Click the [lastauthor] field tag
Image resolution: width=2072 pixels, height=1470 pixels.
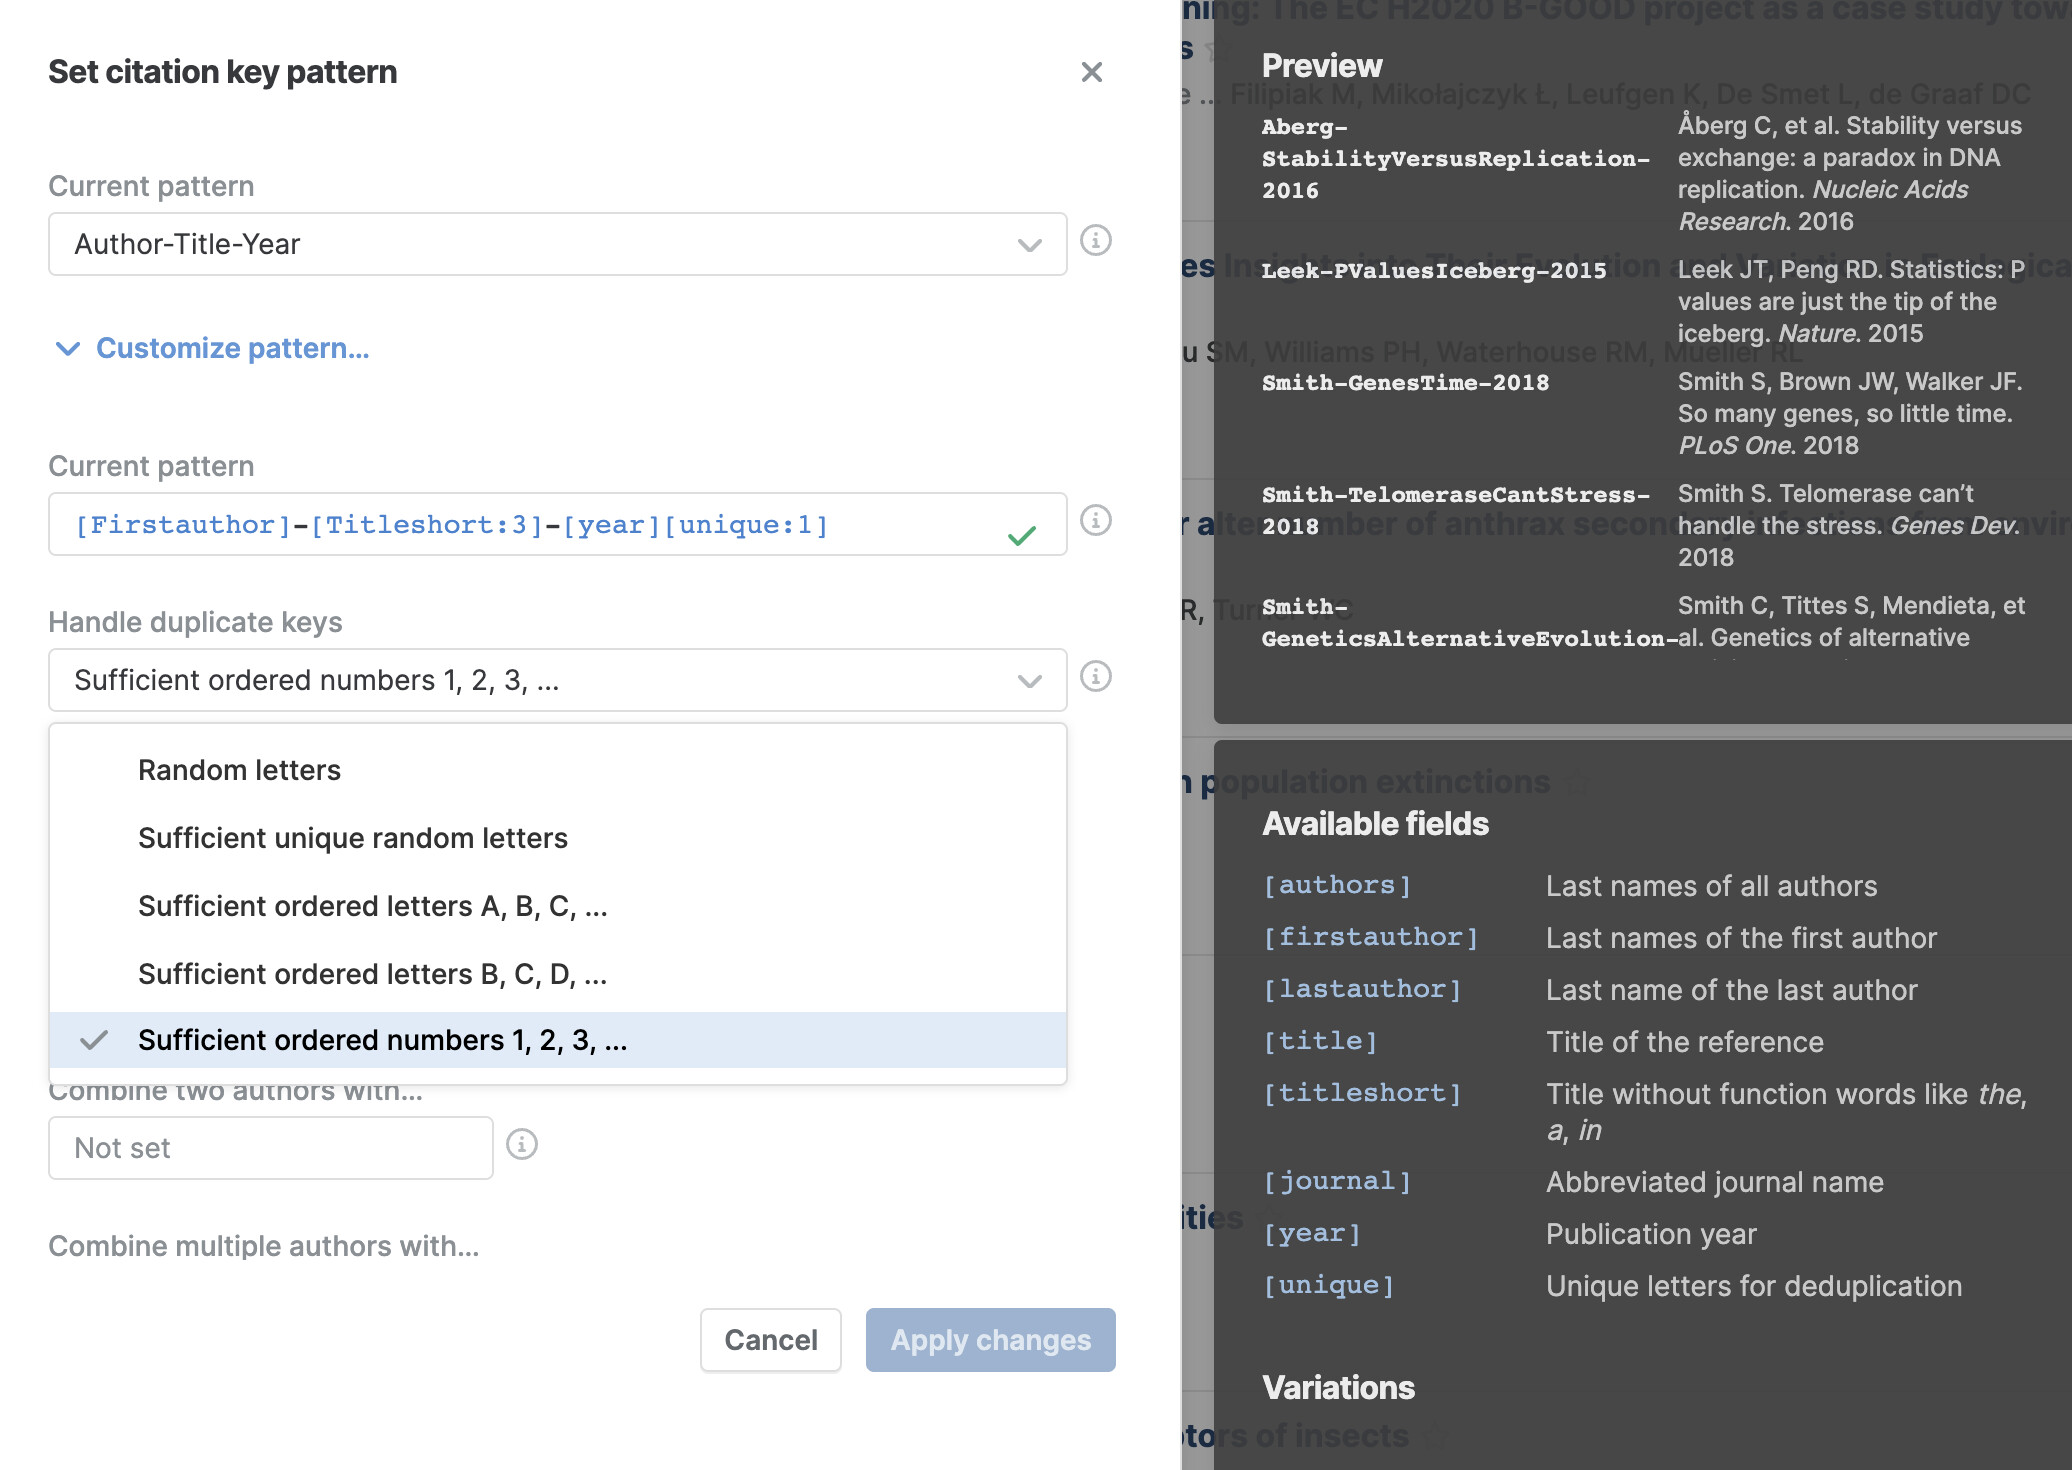point(1362,989)
